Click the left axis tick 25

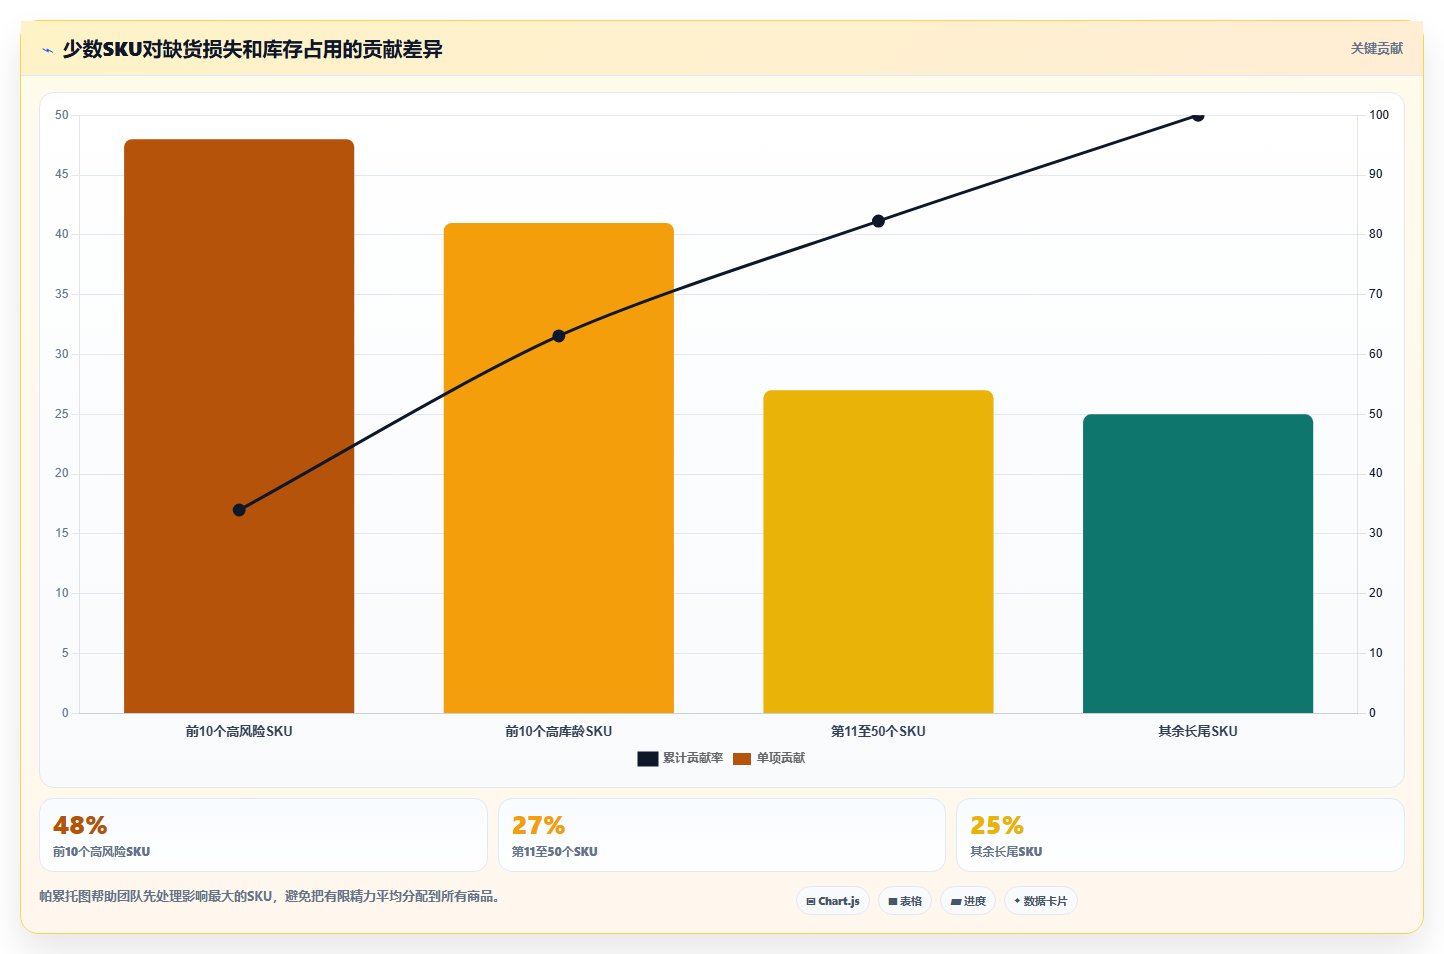click(62, 414)
